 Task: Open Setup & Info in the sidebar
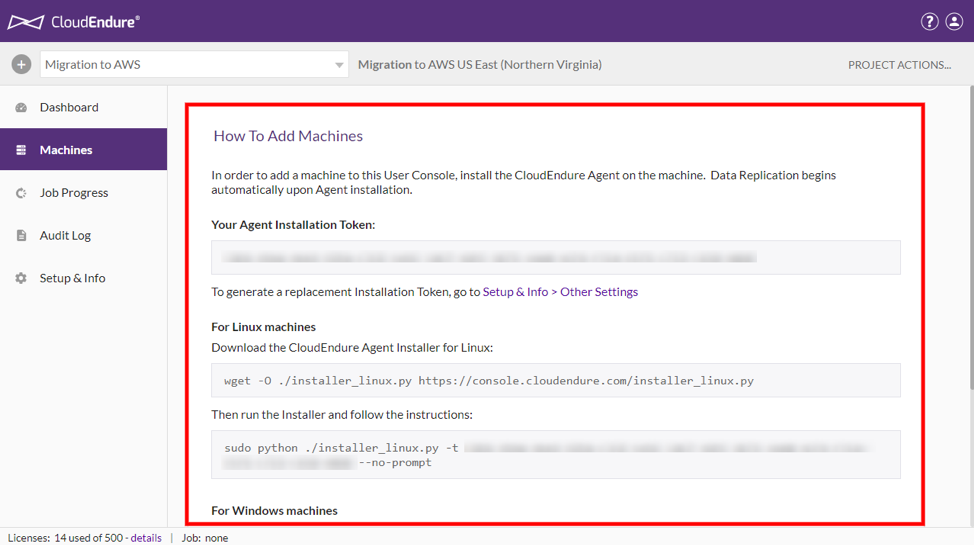click(83, 278)
